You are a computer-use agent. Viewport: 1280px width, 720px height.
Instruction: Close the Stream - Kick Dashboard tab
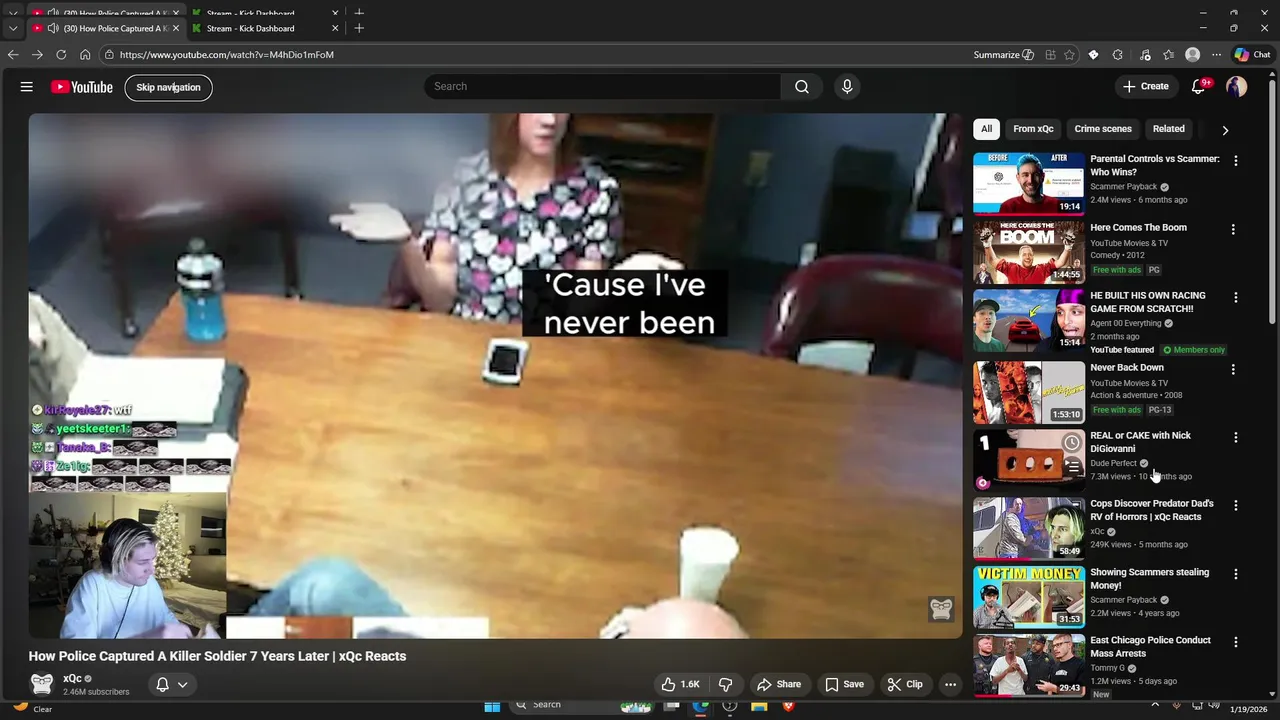pyautogui.click(x=335, y=28)
